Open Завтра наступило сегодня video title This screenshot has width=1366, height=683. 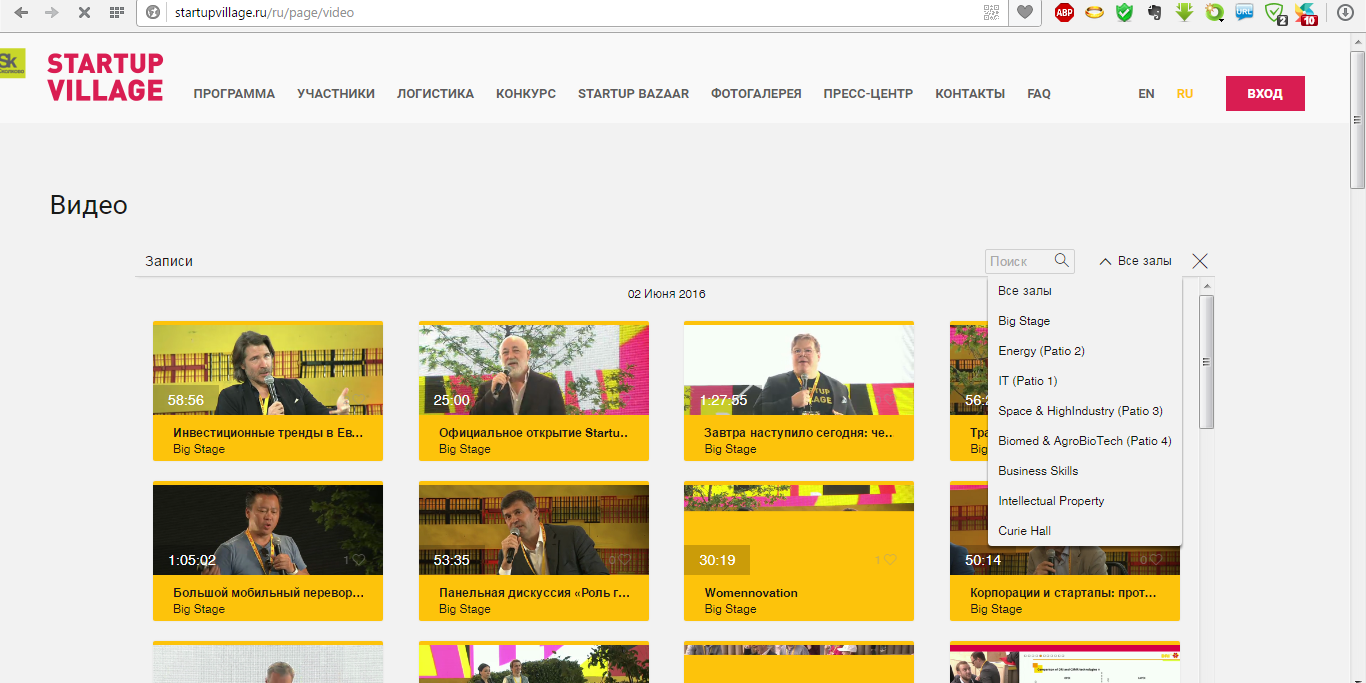[799, 433]
